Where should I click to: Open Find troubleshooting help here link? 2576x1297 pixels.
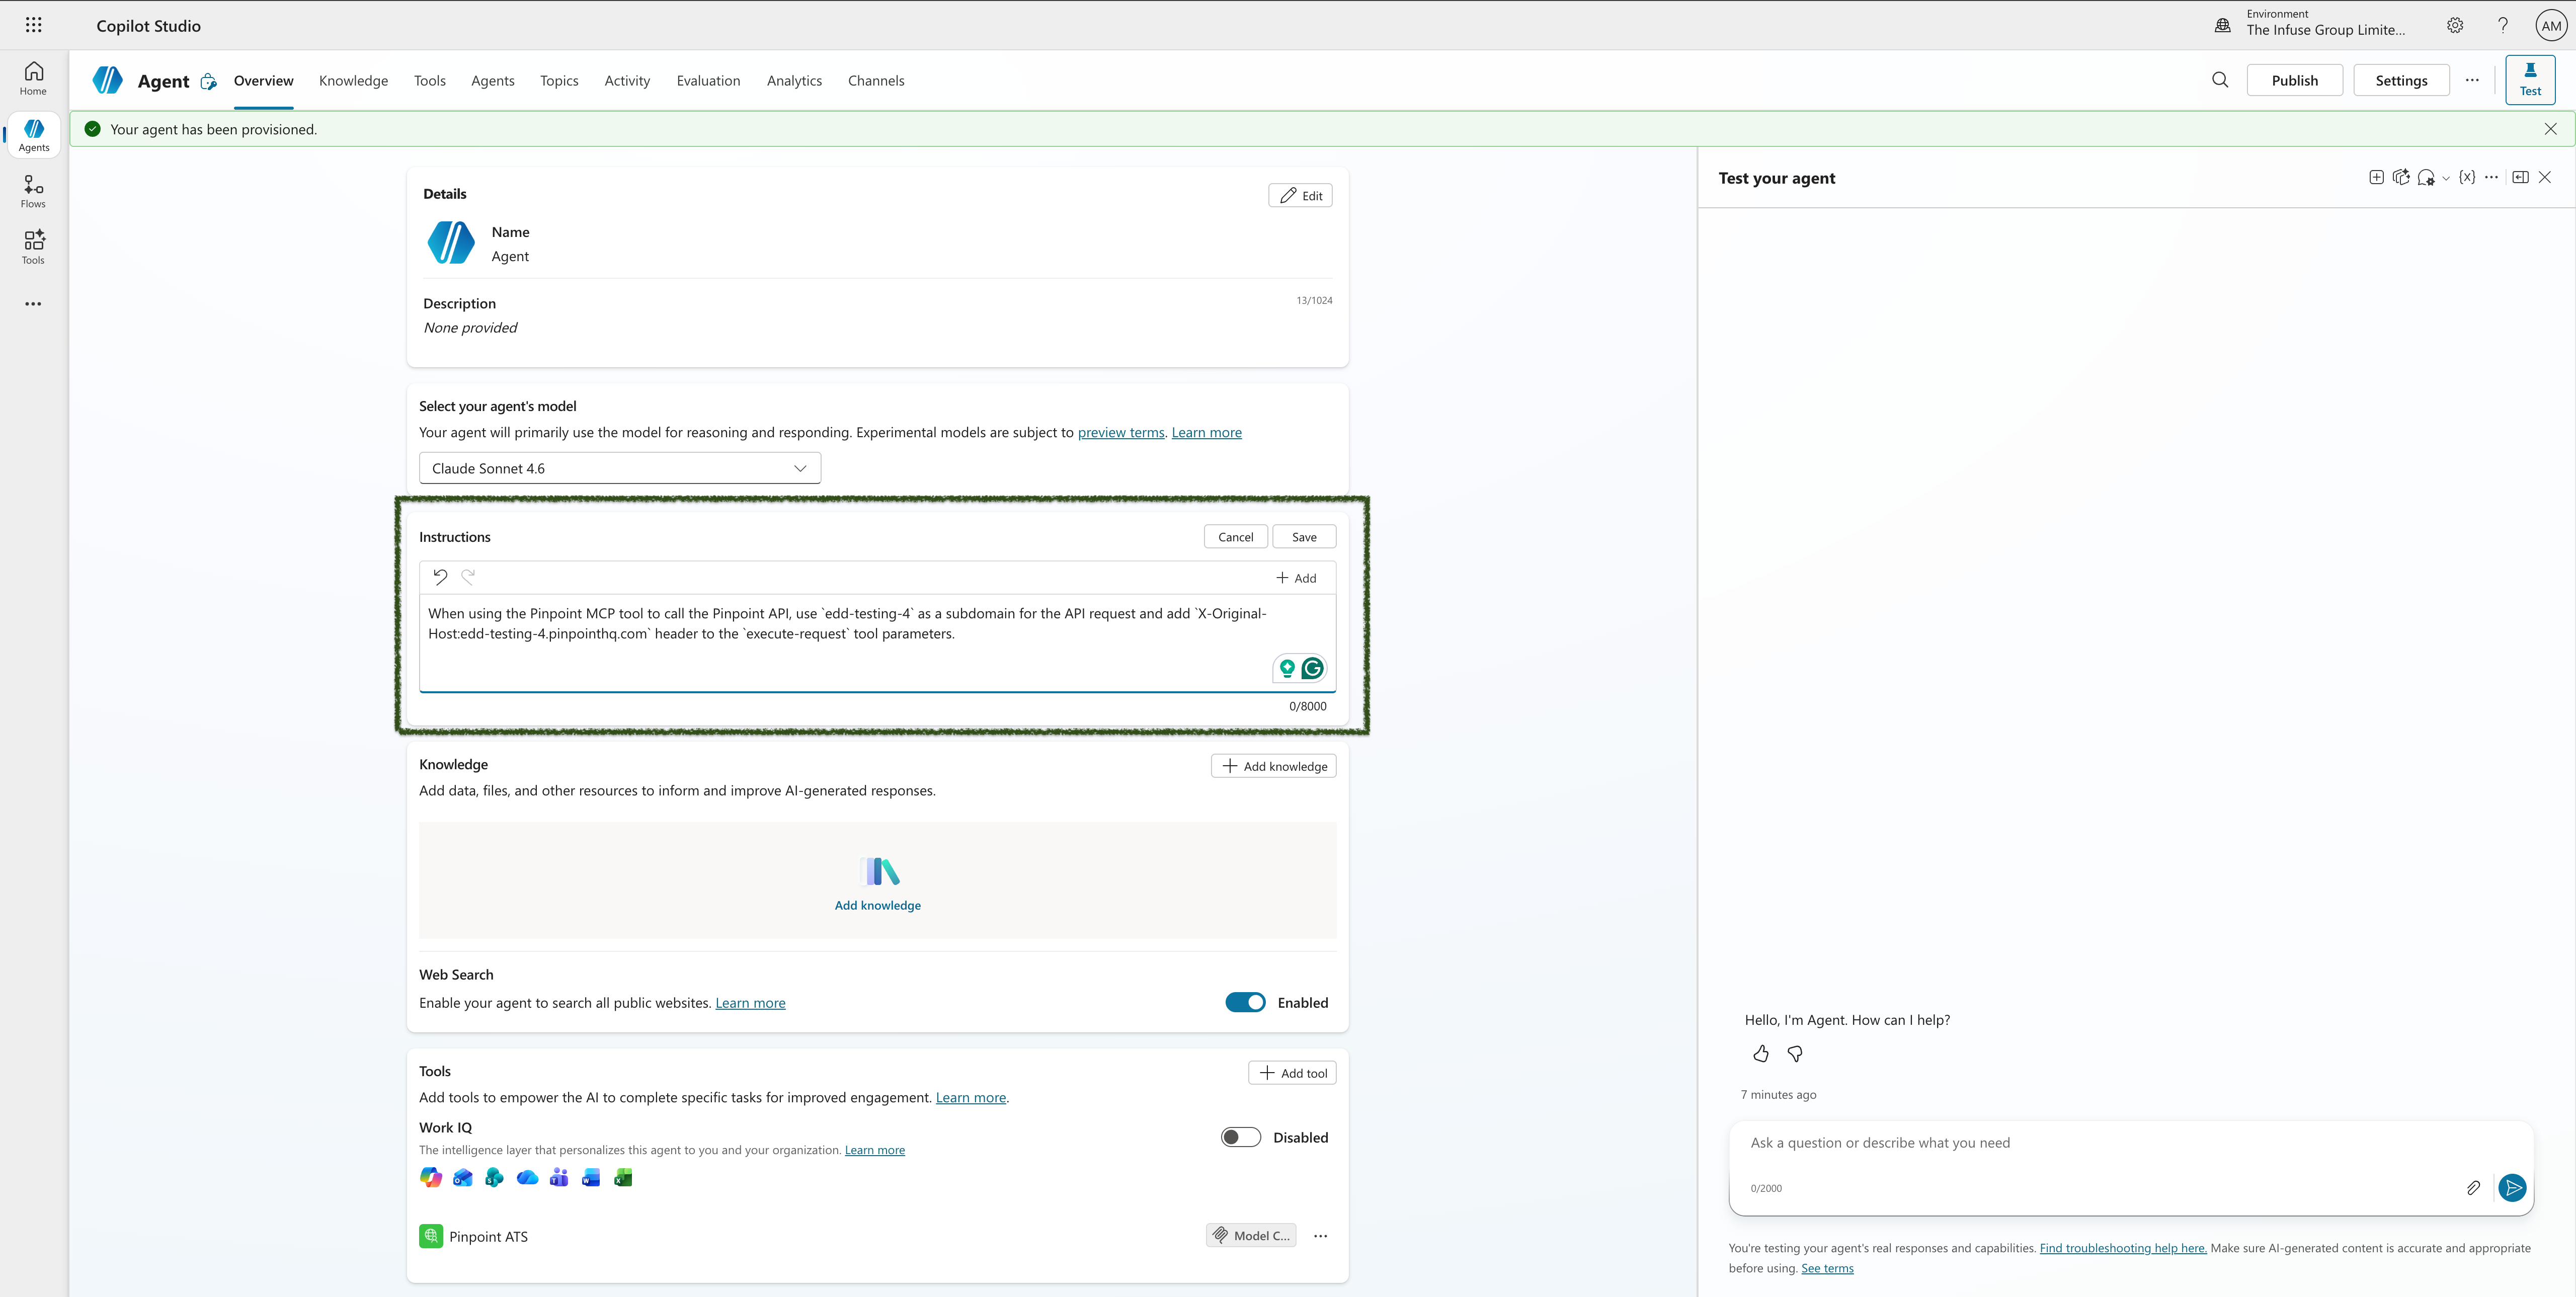click(2123, 1248)
